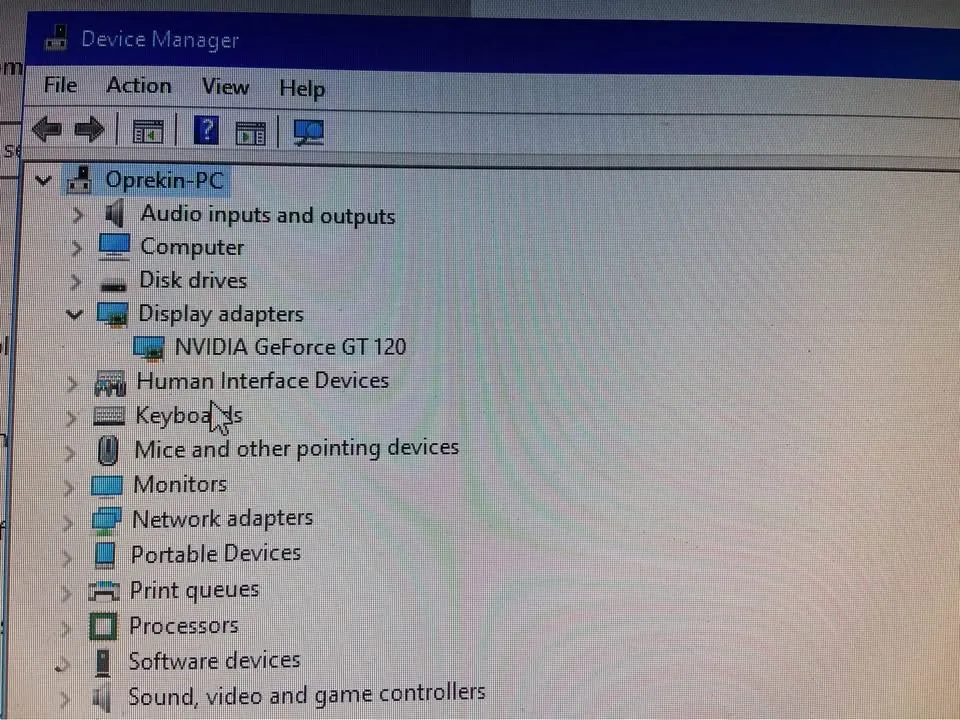Select Mice and other pointing devices
Image resolution: width=960 pixels, height=720 pixels.
296,448
